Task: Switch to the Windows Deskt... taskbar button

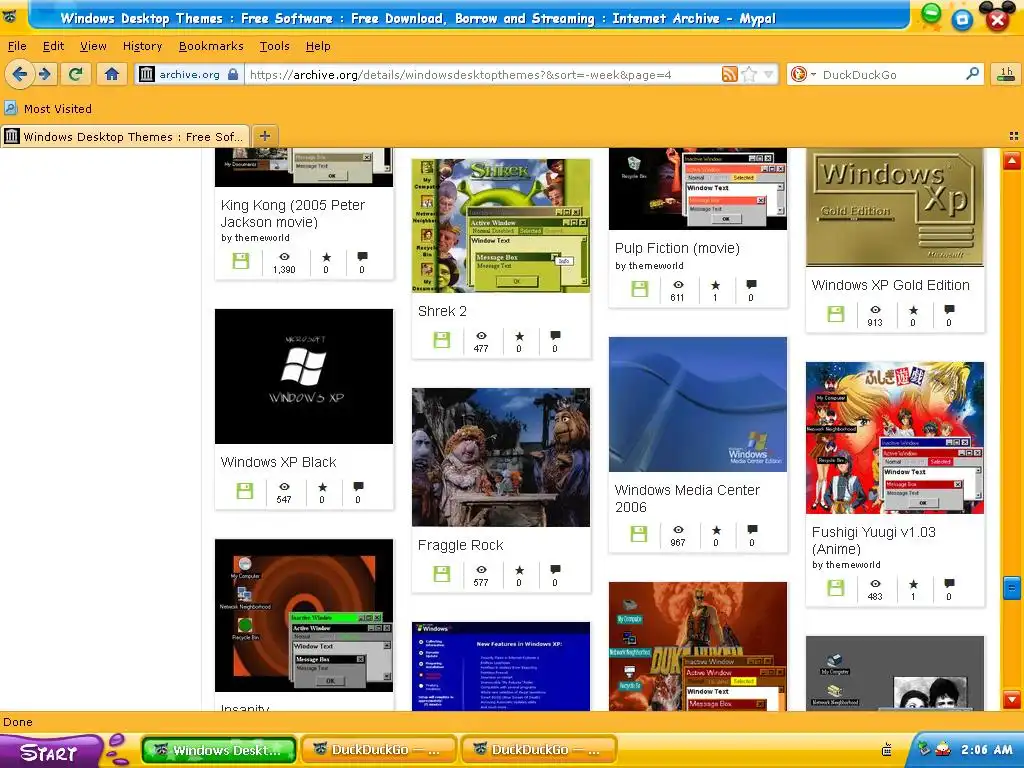Action: [x=219, y=750]
